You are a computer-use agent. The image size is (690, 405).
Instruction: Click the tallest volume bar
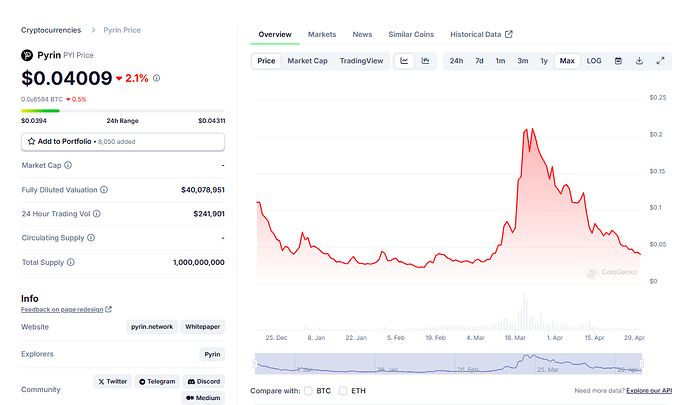tap(524, 312)
